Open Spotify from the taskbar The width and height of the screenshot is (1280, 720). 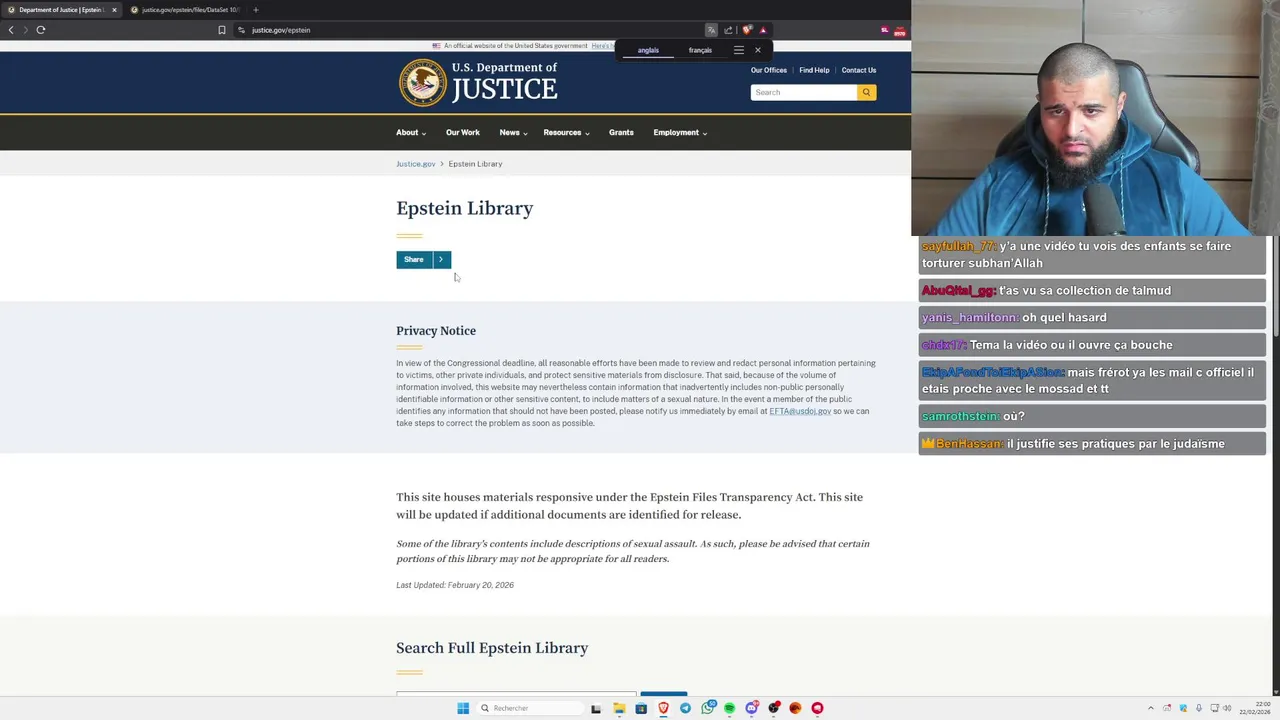click(x=729, y=708)
